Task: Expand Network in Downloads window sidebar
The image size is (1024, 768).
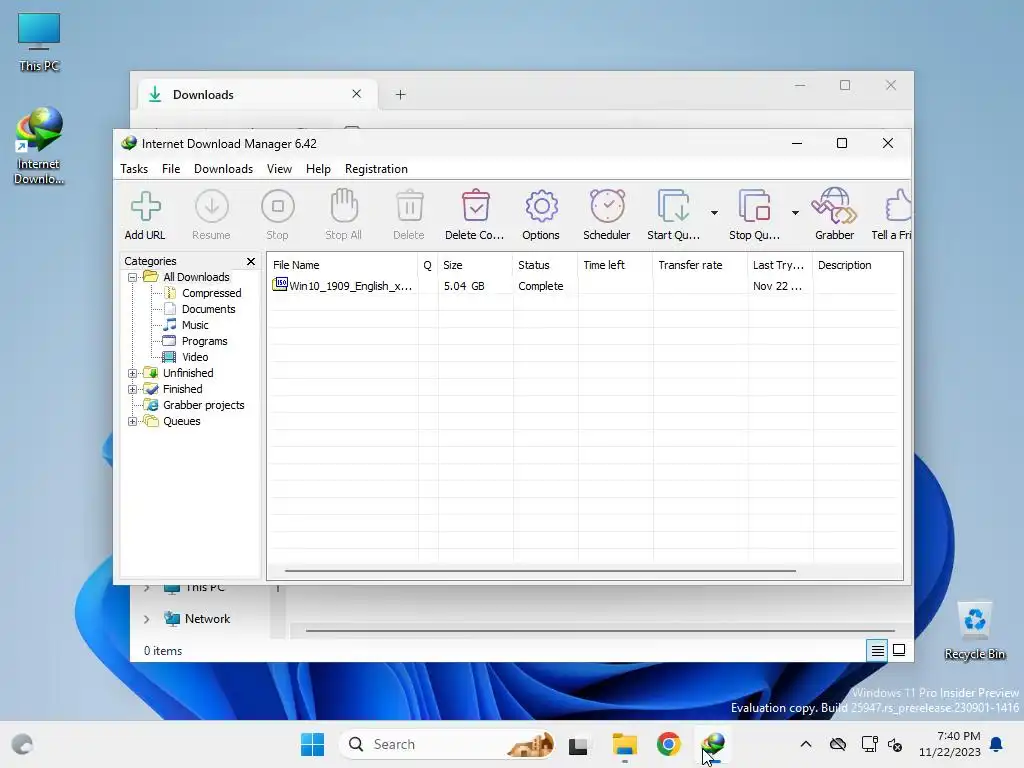Action: pos(146,619)
